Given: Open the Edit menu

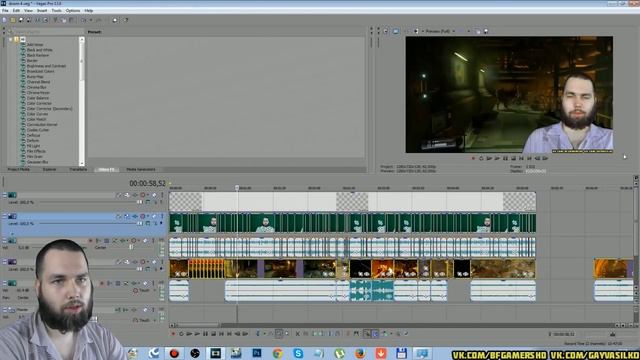Looking at the screenshot, I should coord(16,11).
